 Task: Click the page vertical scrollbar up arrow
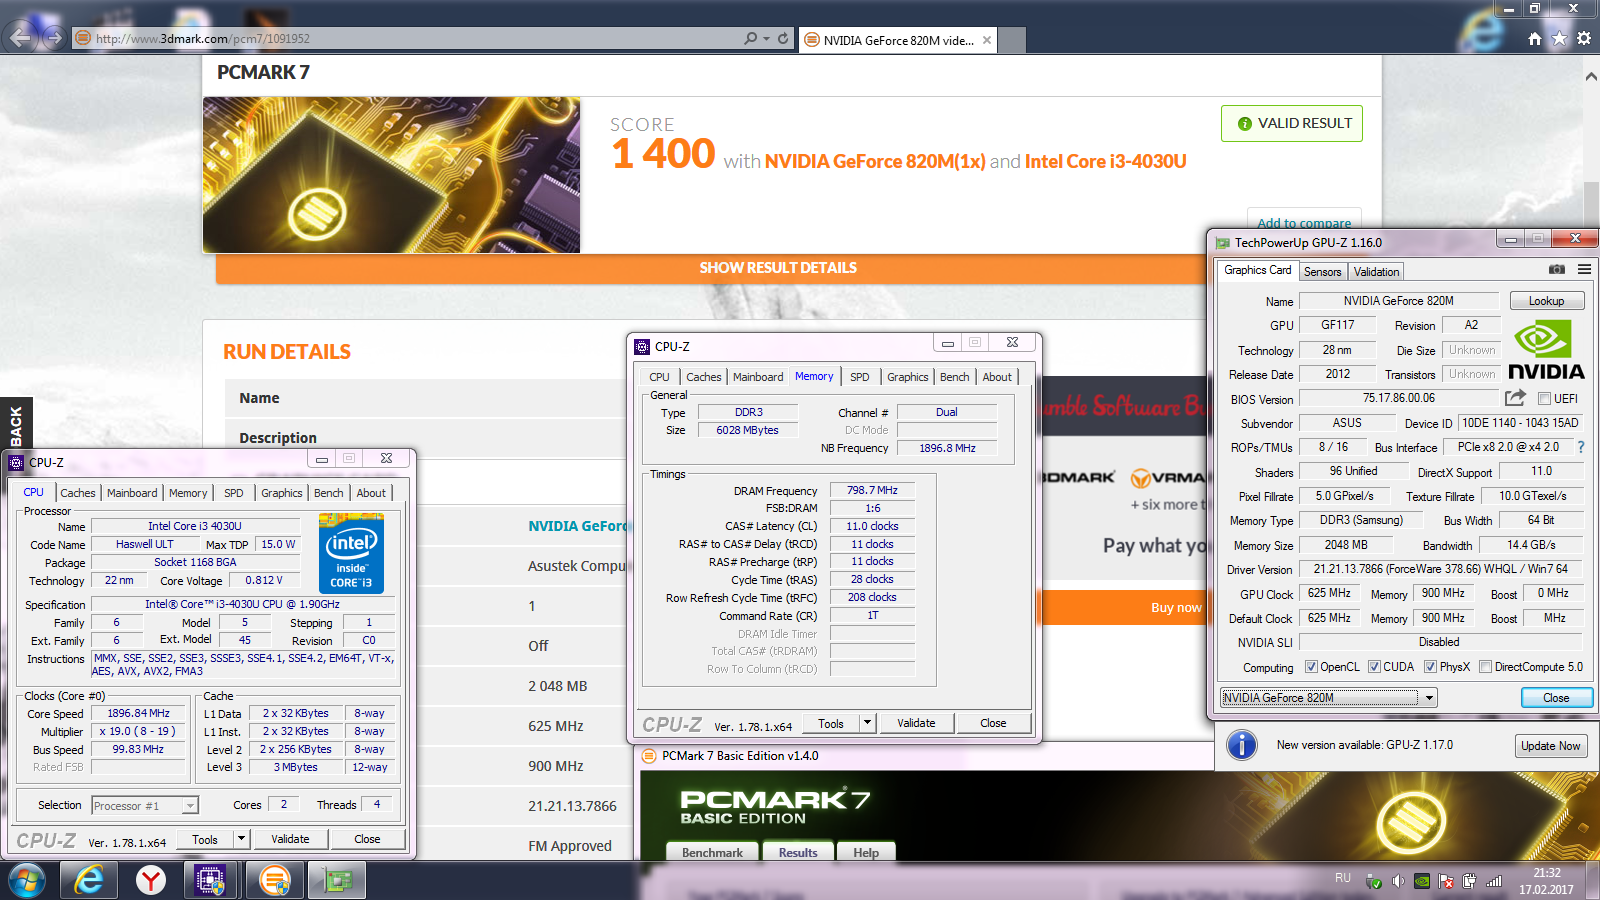1591,76
